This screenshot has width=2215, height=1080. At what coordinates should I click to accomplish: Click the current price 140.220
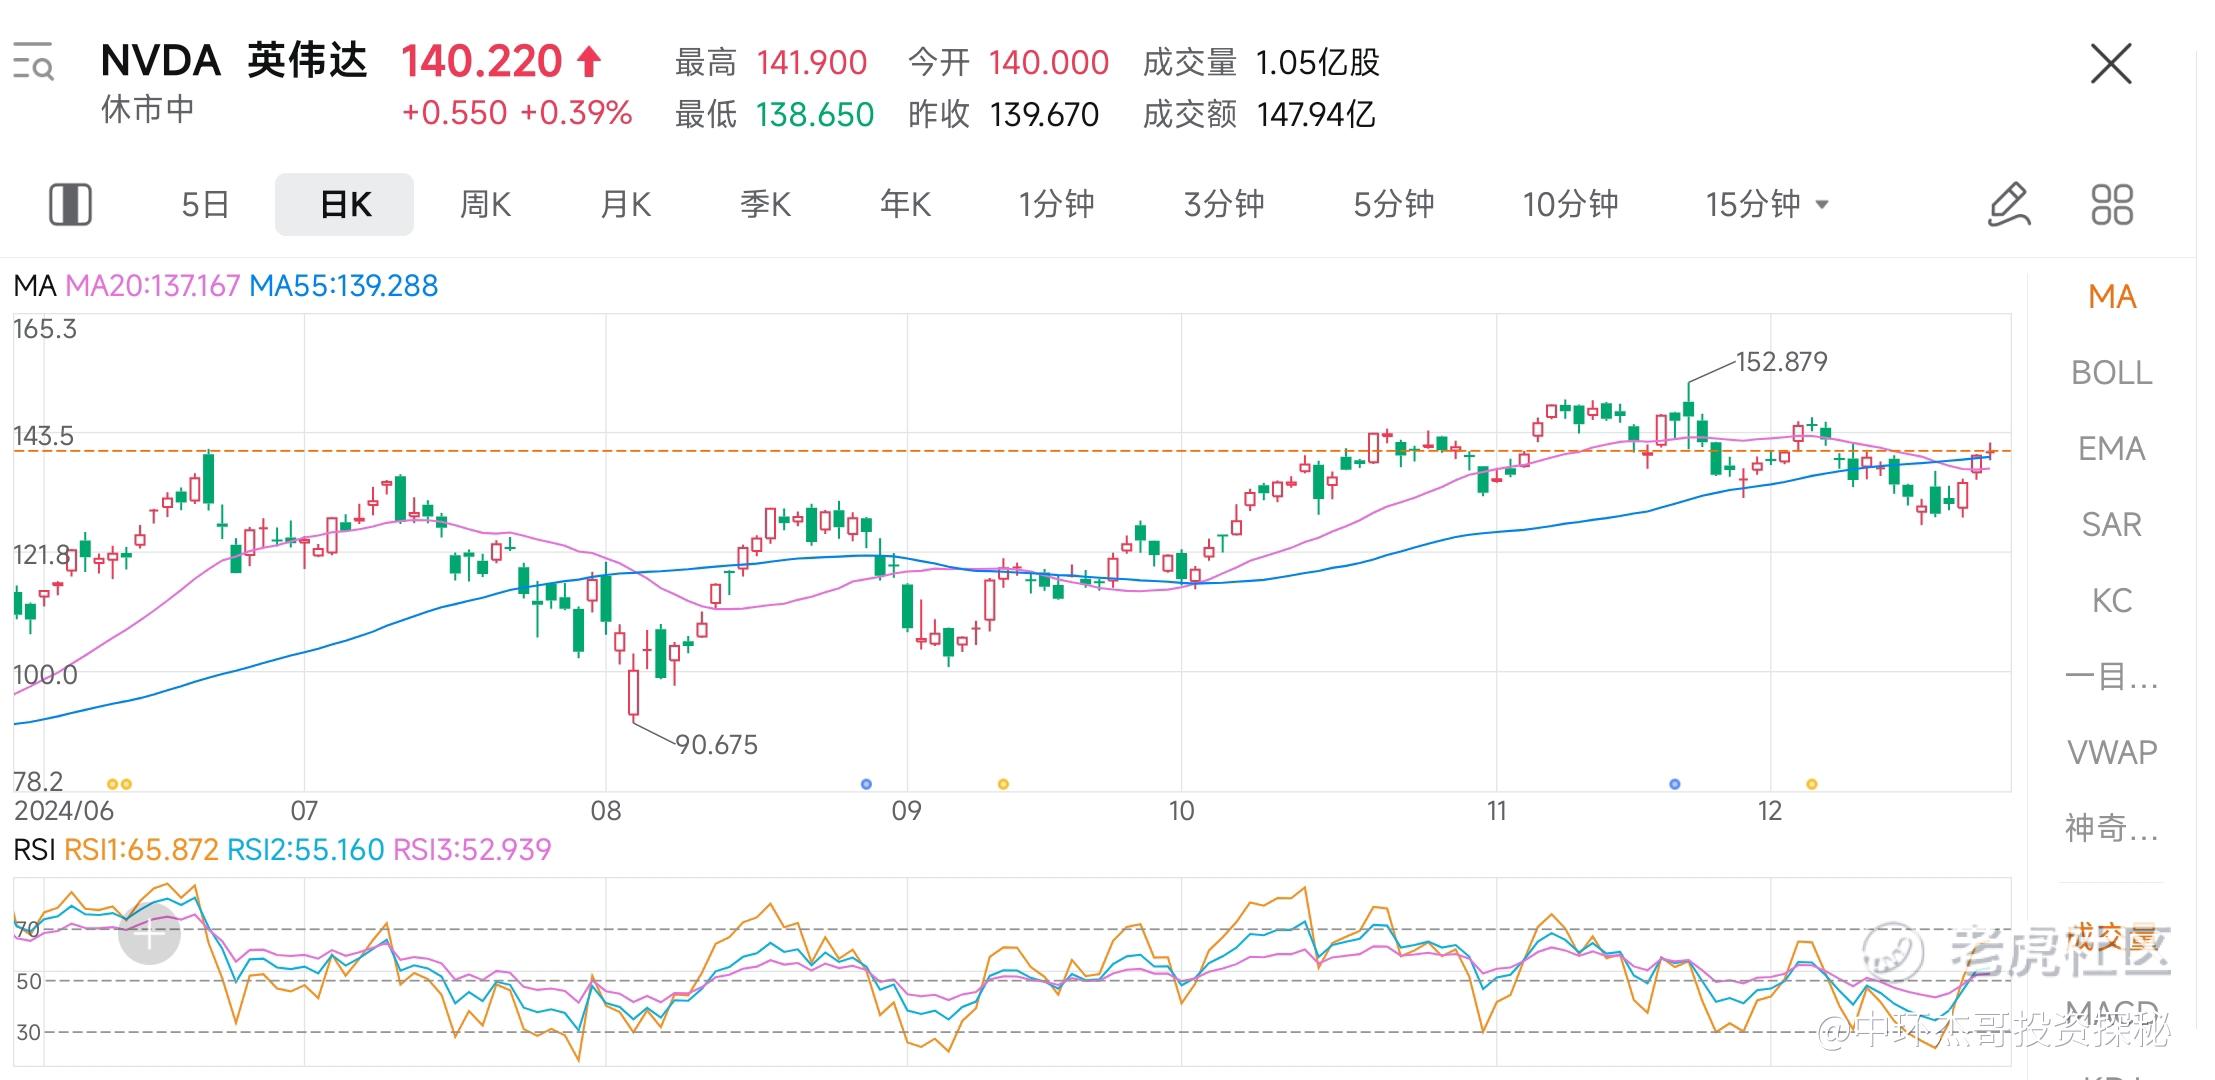[x=482, y=62]
